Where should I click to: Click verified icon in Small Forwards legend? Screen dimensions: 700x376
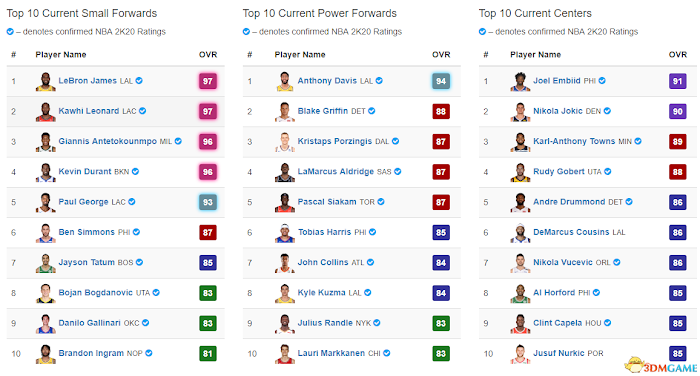click(x=10, y=32)
